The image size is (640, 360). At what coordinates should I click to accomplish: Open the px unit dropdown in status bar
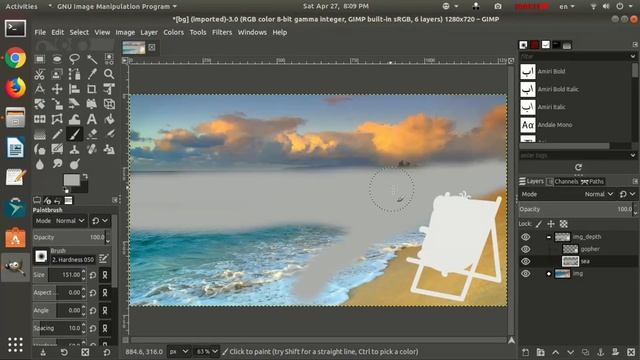[x=179, y=351]
